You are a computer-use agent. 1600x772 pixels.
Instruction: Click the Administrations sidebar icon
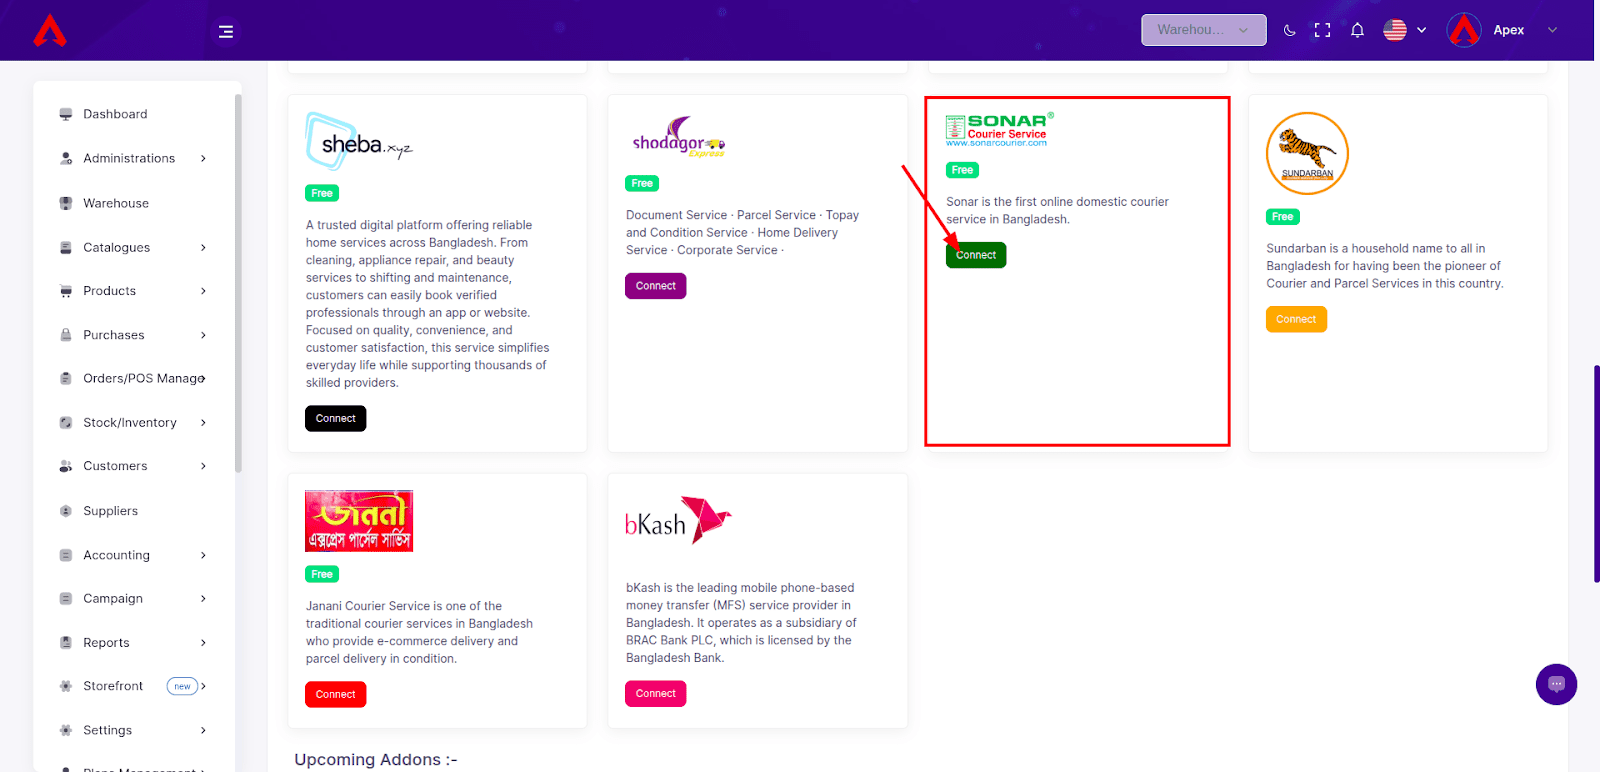(x=66, y=158)
